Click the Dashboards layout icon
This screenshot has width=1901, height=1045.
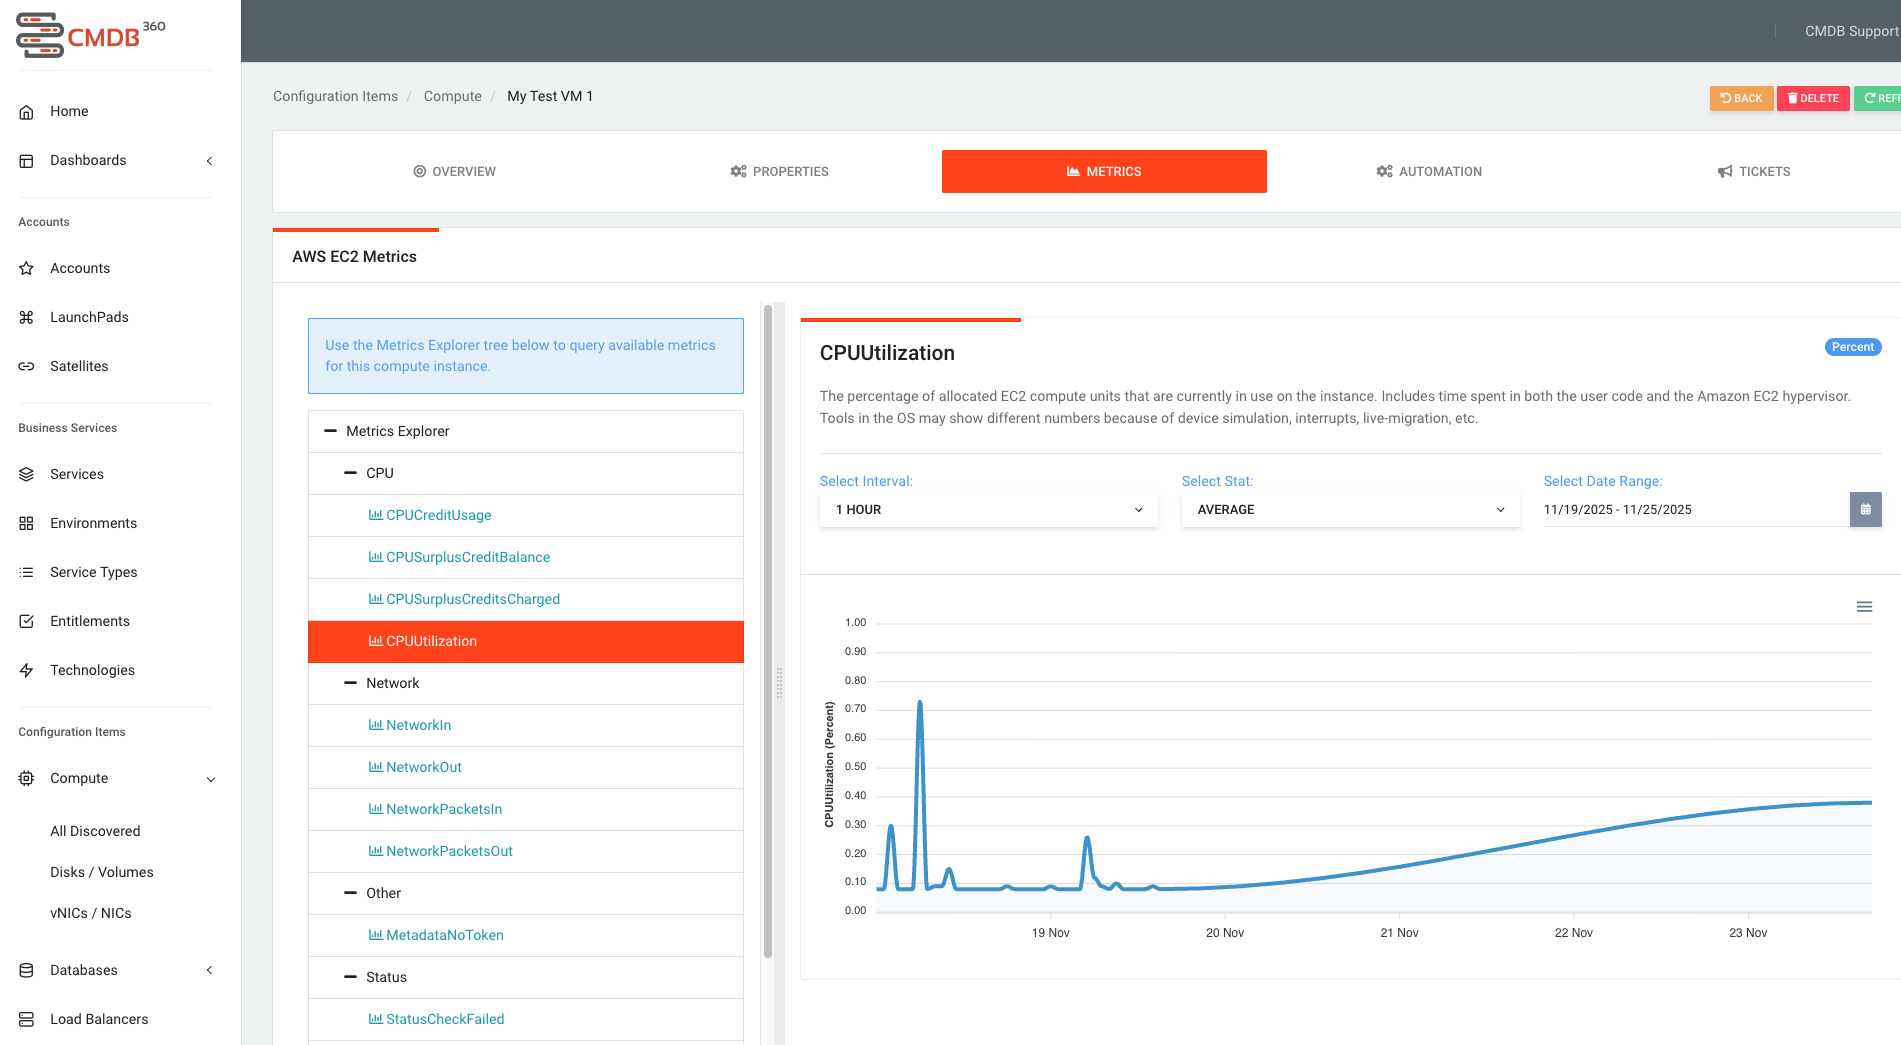(27, 161)
